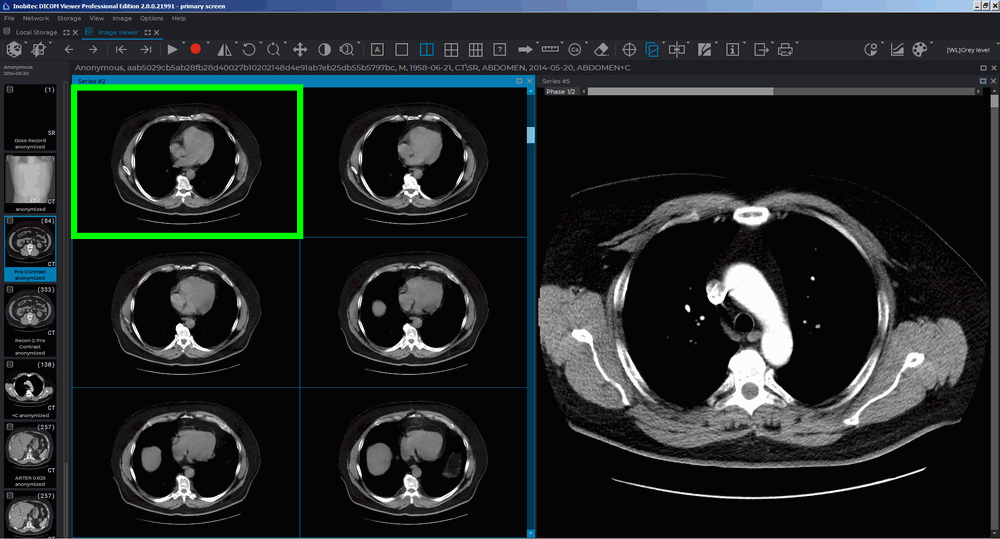1000x539 pixels.
Task: Open the image split alignment tool
Action: point(677,49)
